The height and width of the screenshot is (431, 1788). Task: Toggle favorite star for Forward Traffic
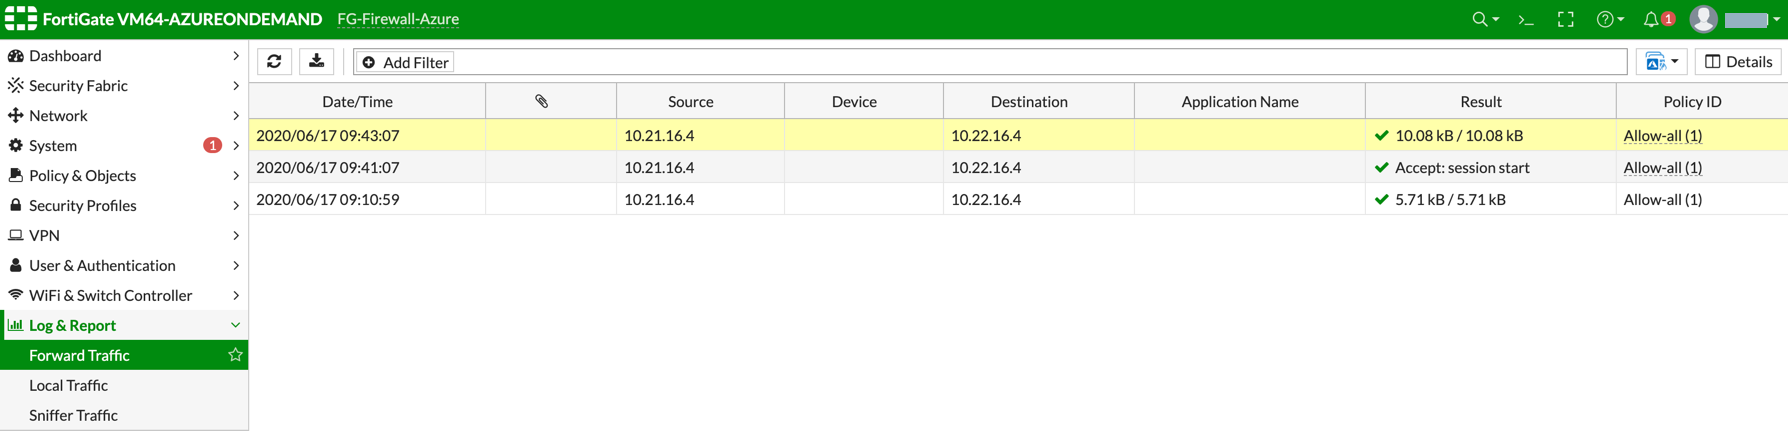point(235,355)
